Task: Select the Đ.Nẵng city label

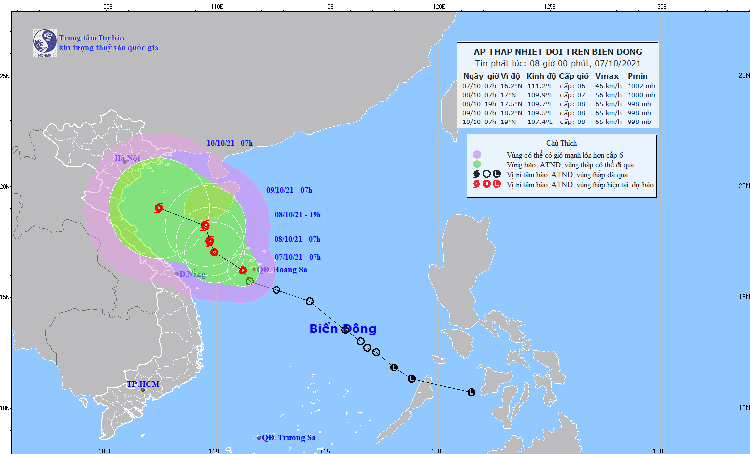Action: point(192,274)
